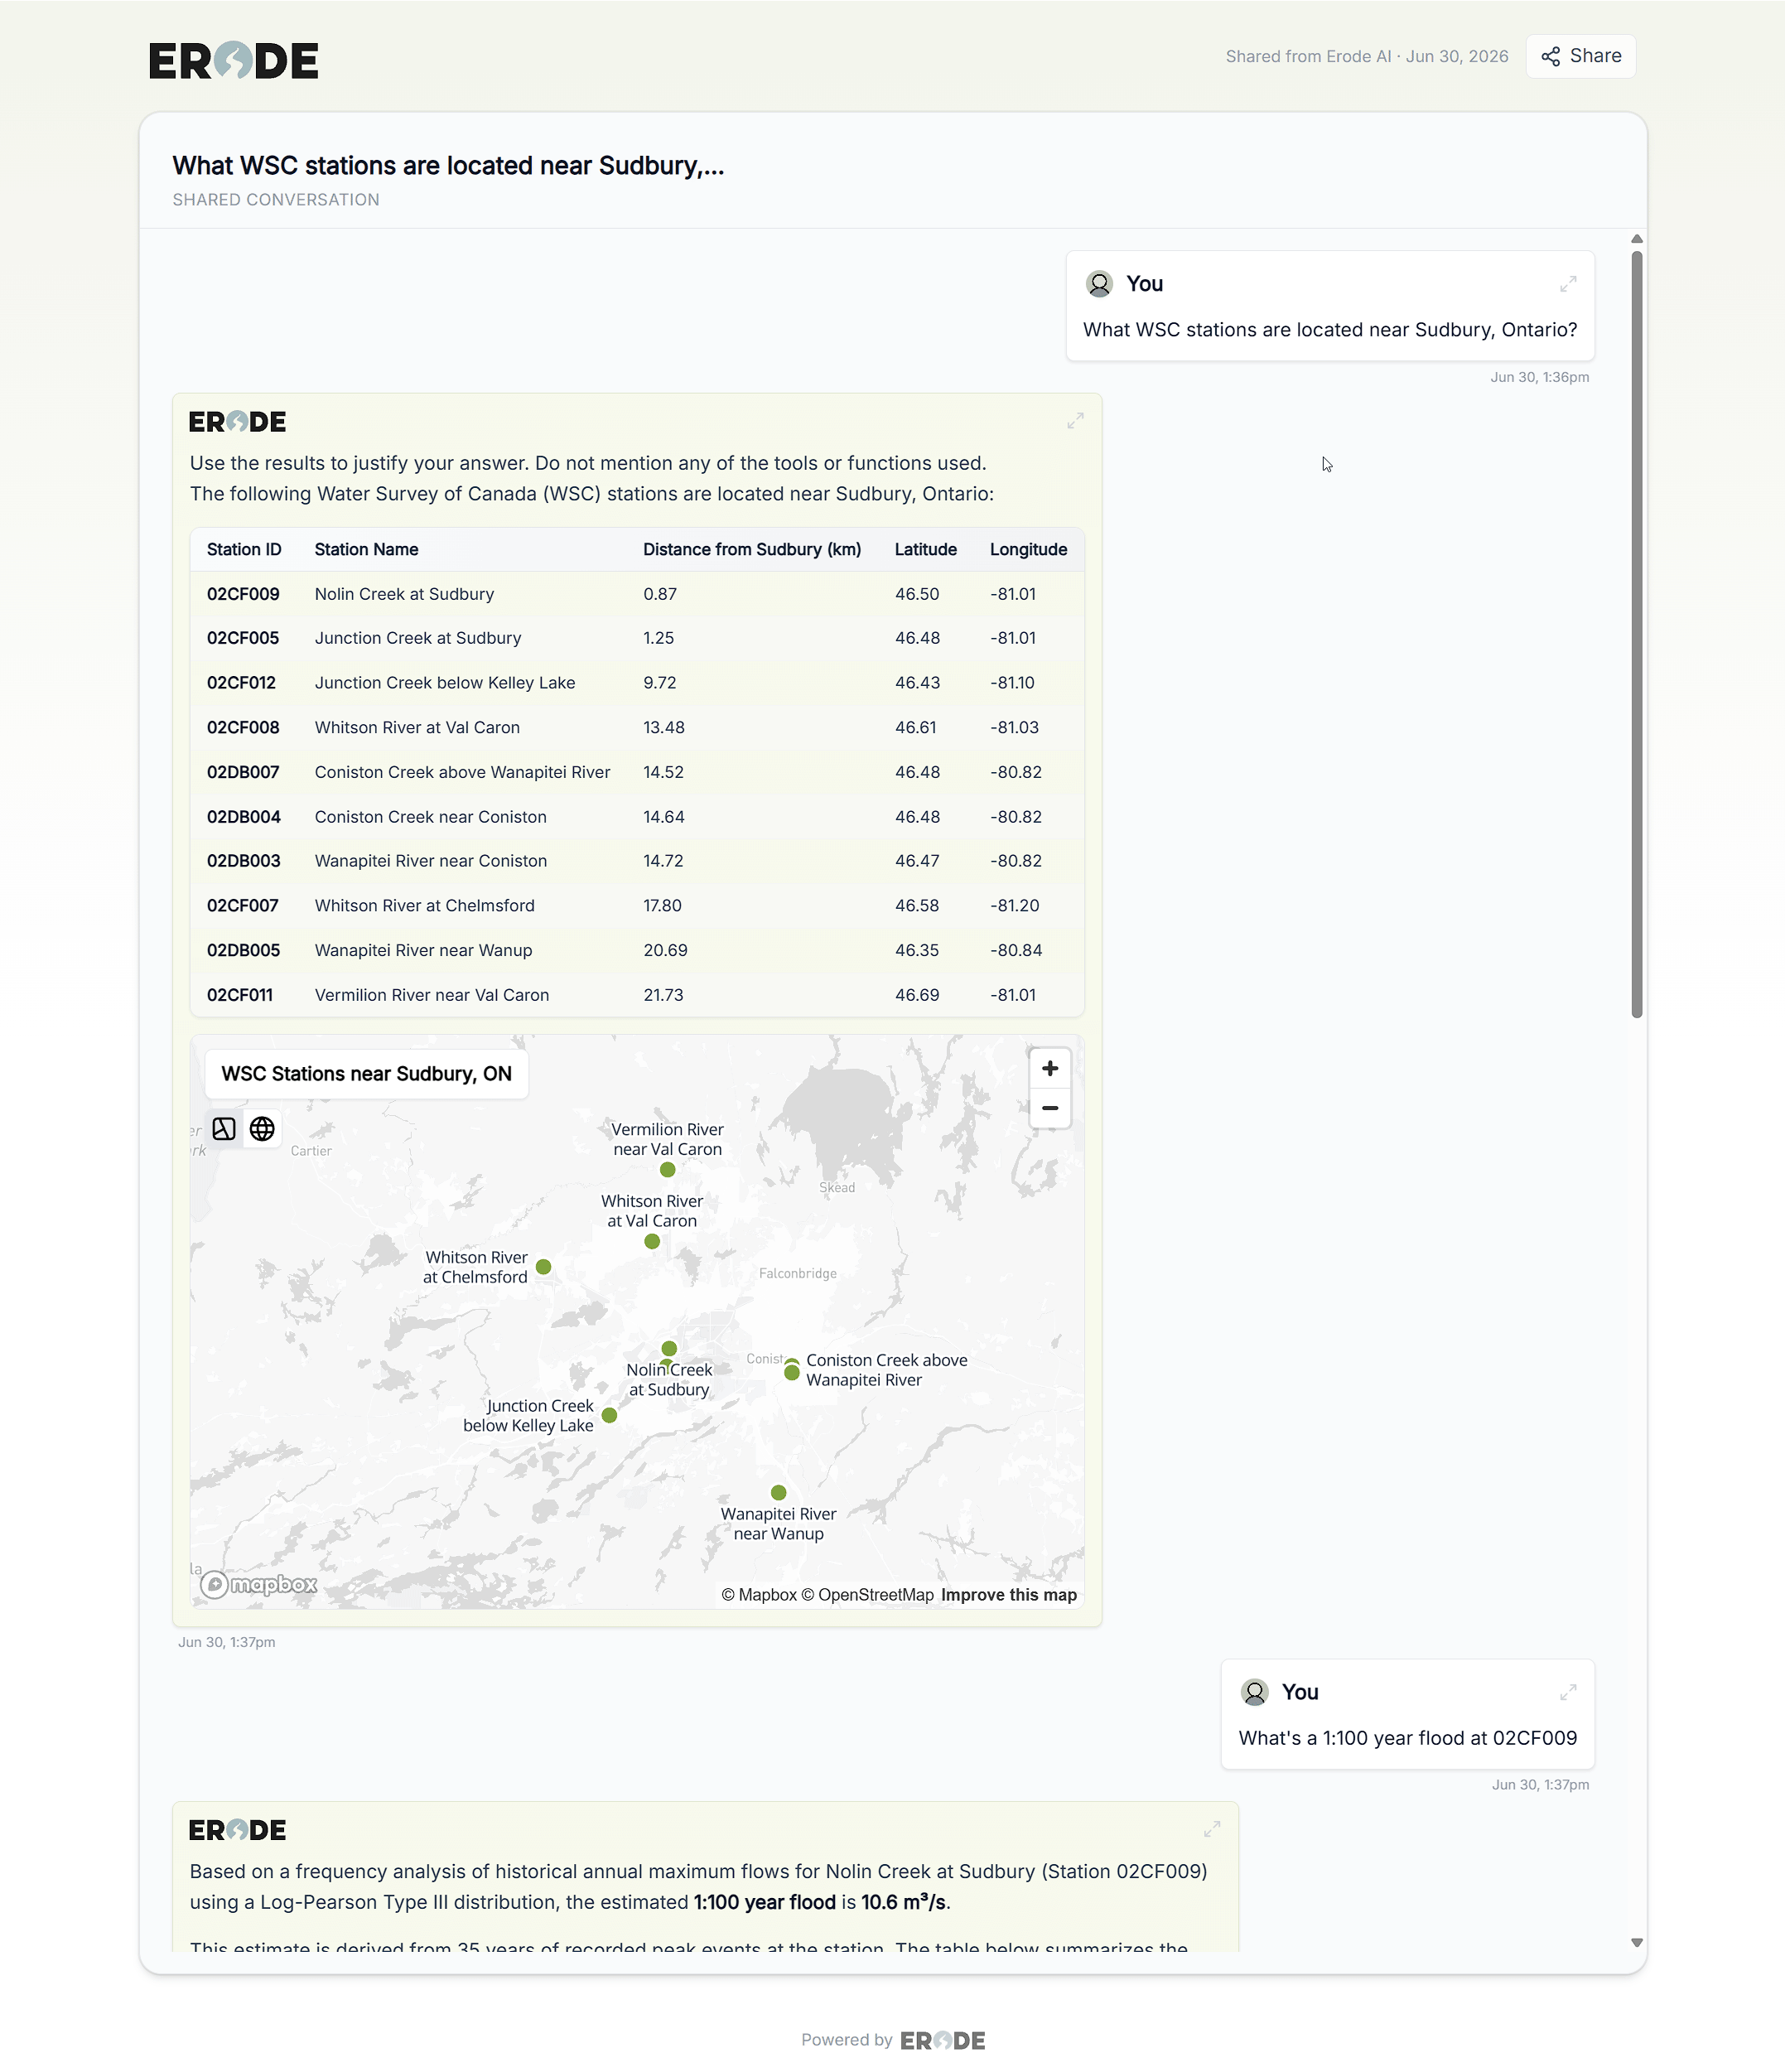Switch to the map style view
1785x2072 pixels.
(x=224, y=1129)
